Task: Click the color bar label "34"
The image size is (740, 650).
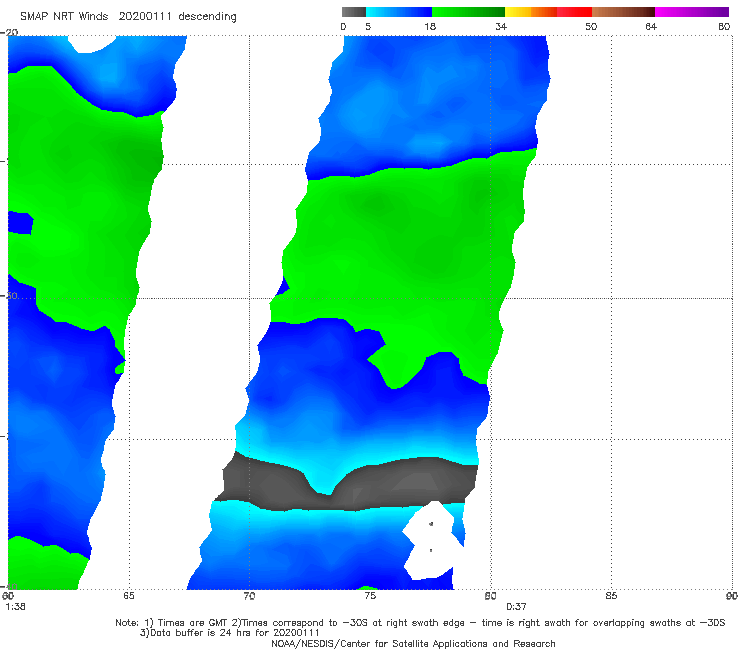Action: [x=501, y=27]
